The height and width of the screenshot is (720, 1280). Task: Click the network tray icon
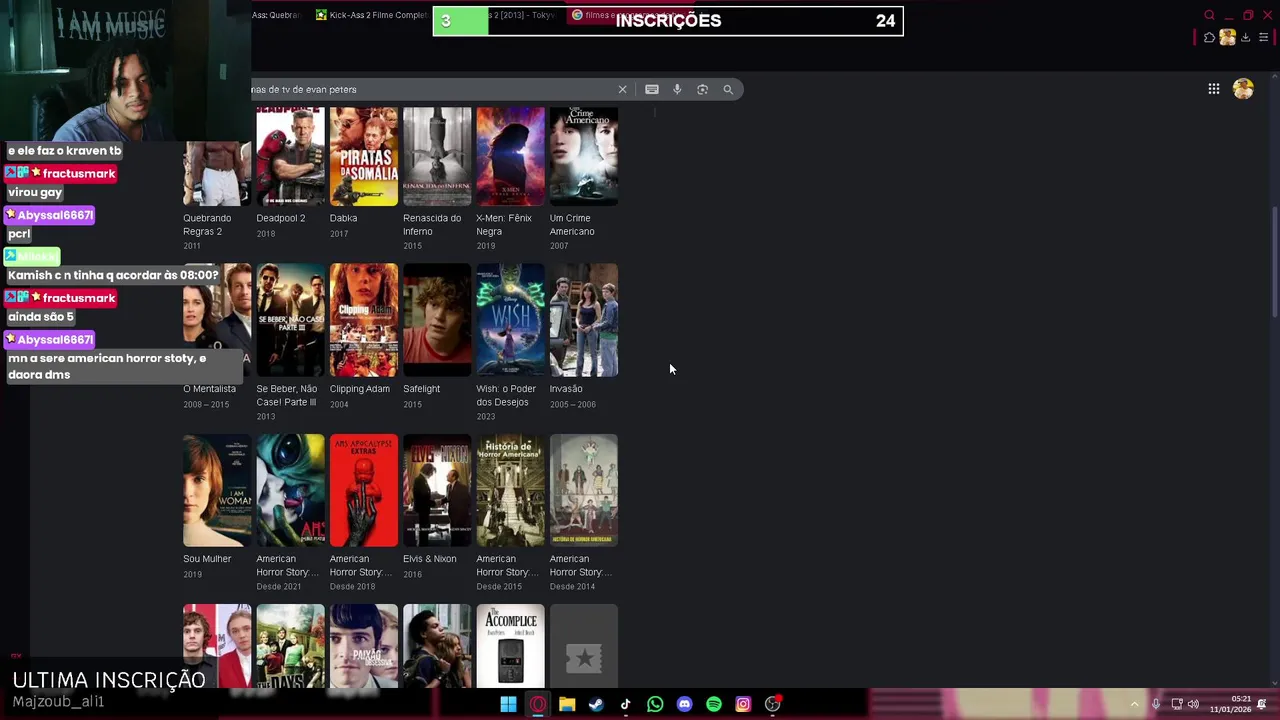pos(1177,704)
